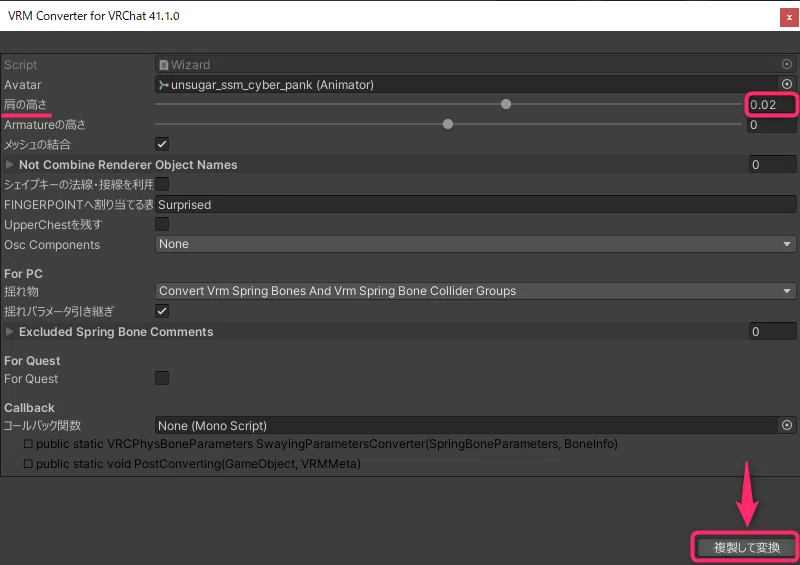Enable シェイプキーの法線・接線を利用 checkbox
The height and width of the screenshot is (565, 800).
pos(162,184)
